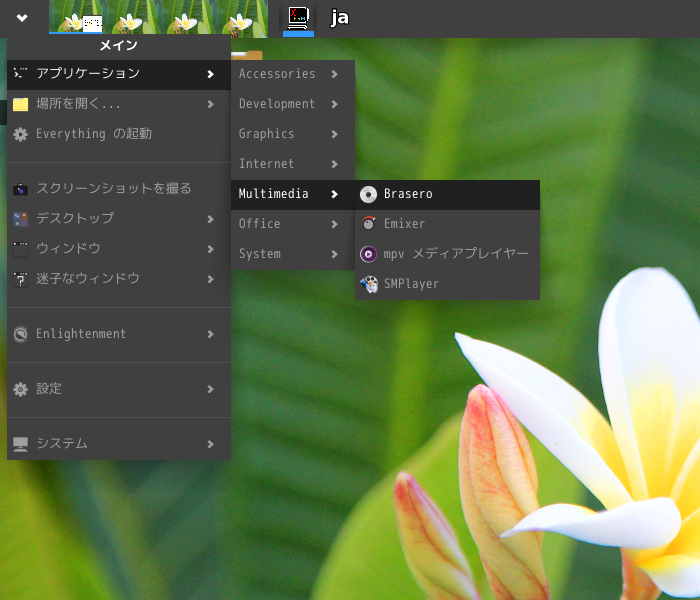Viewport: 700px width, 600px height.
Task: Open the デスクトップ submenu
Action: click(119, 219)
